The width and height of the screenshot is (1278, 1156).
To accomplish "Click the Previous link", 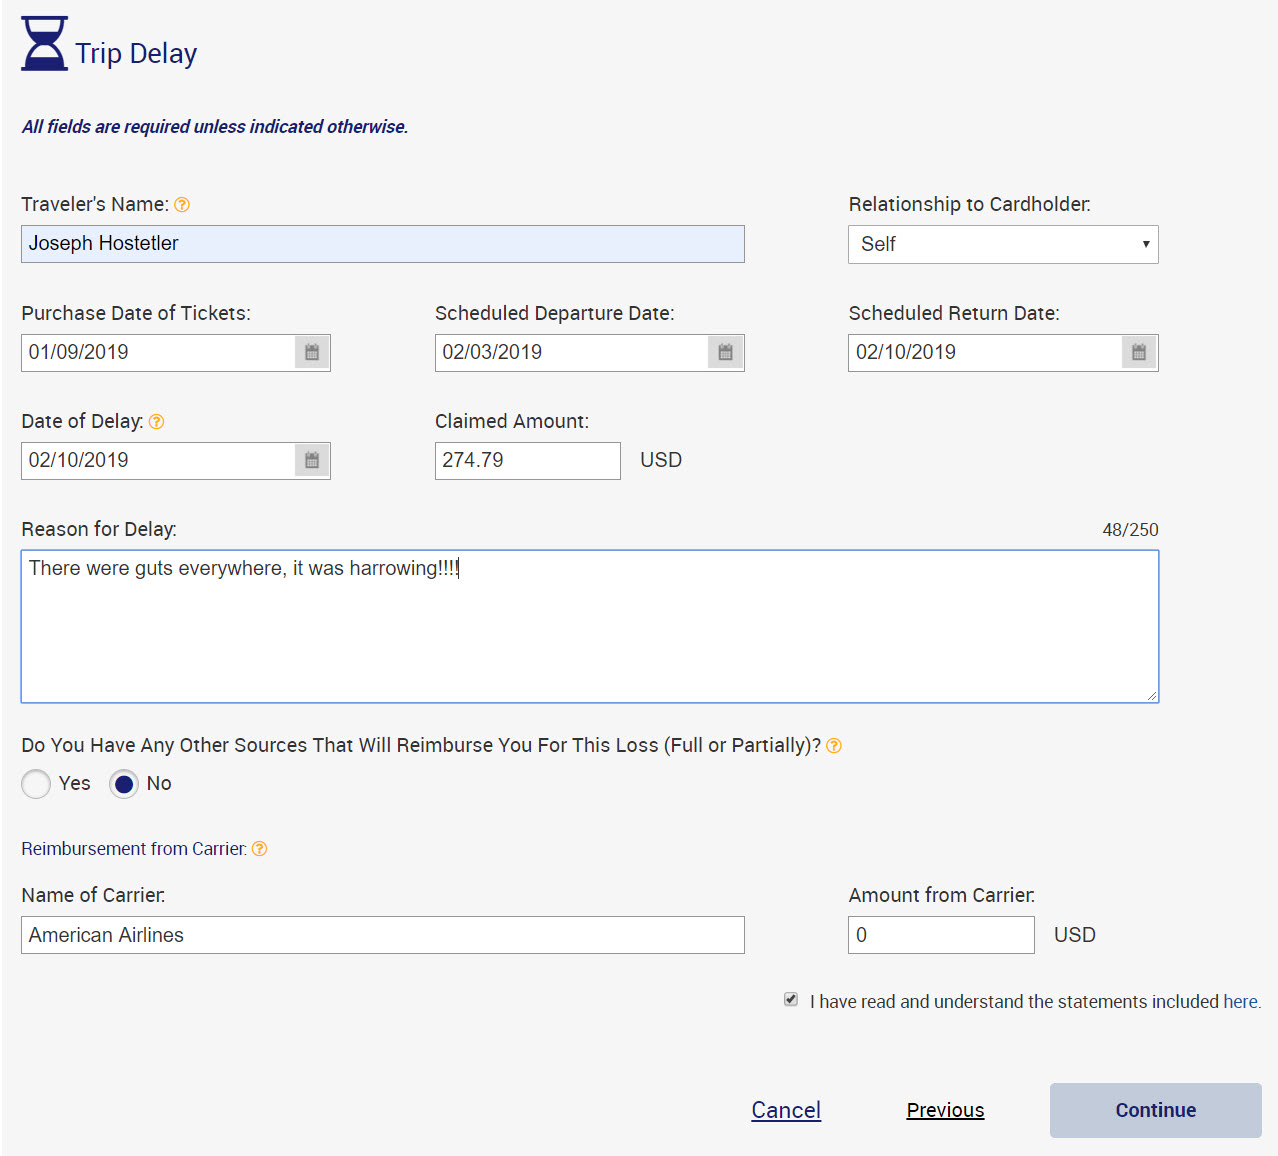I will [x=944, y=1110].
